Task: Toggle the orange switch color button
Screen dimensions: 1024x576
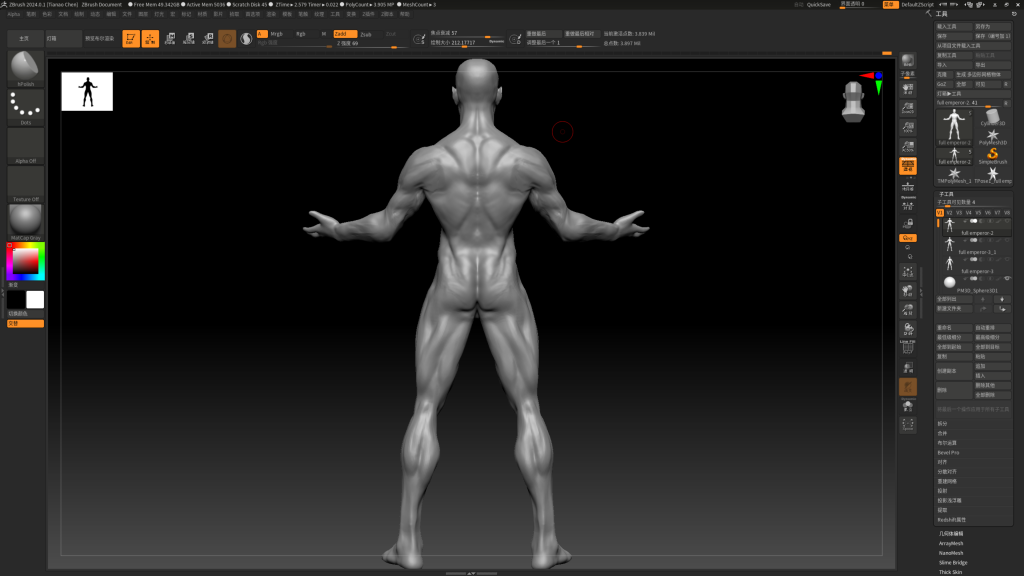Action: coord(25,323)
